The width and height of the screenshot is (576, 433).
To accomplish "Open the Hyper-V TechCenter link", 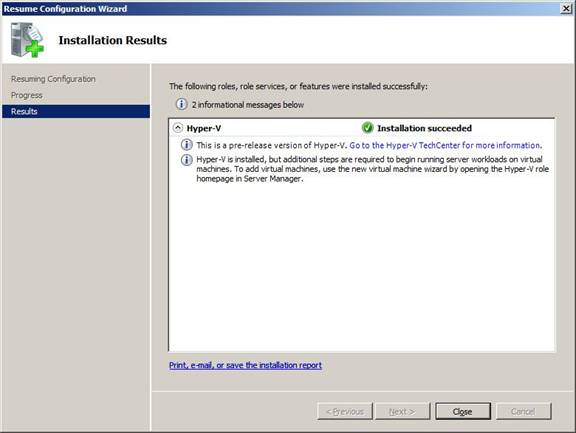I will pyautogui.click(x=446, y=145).
